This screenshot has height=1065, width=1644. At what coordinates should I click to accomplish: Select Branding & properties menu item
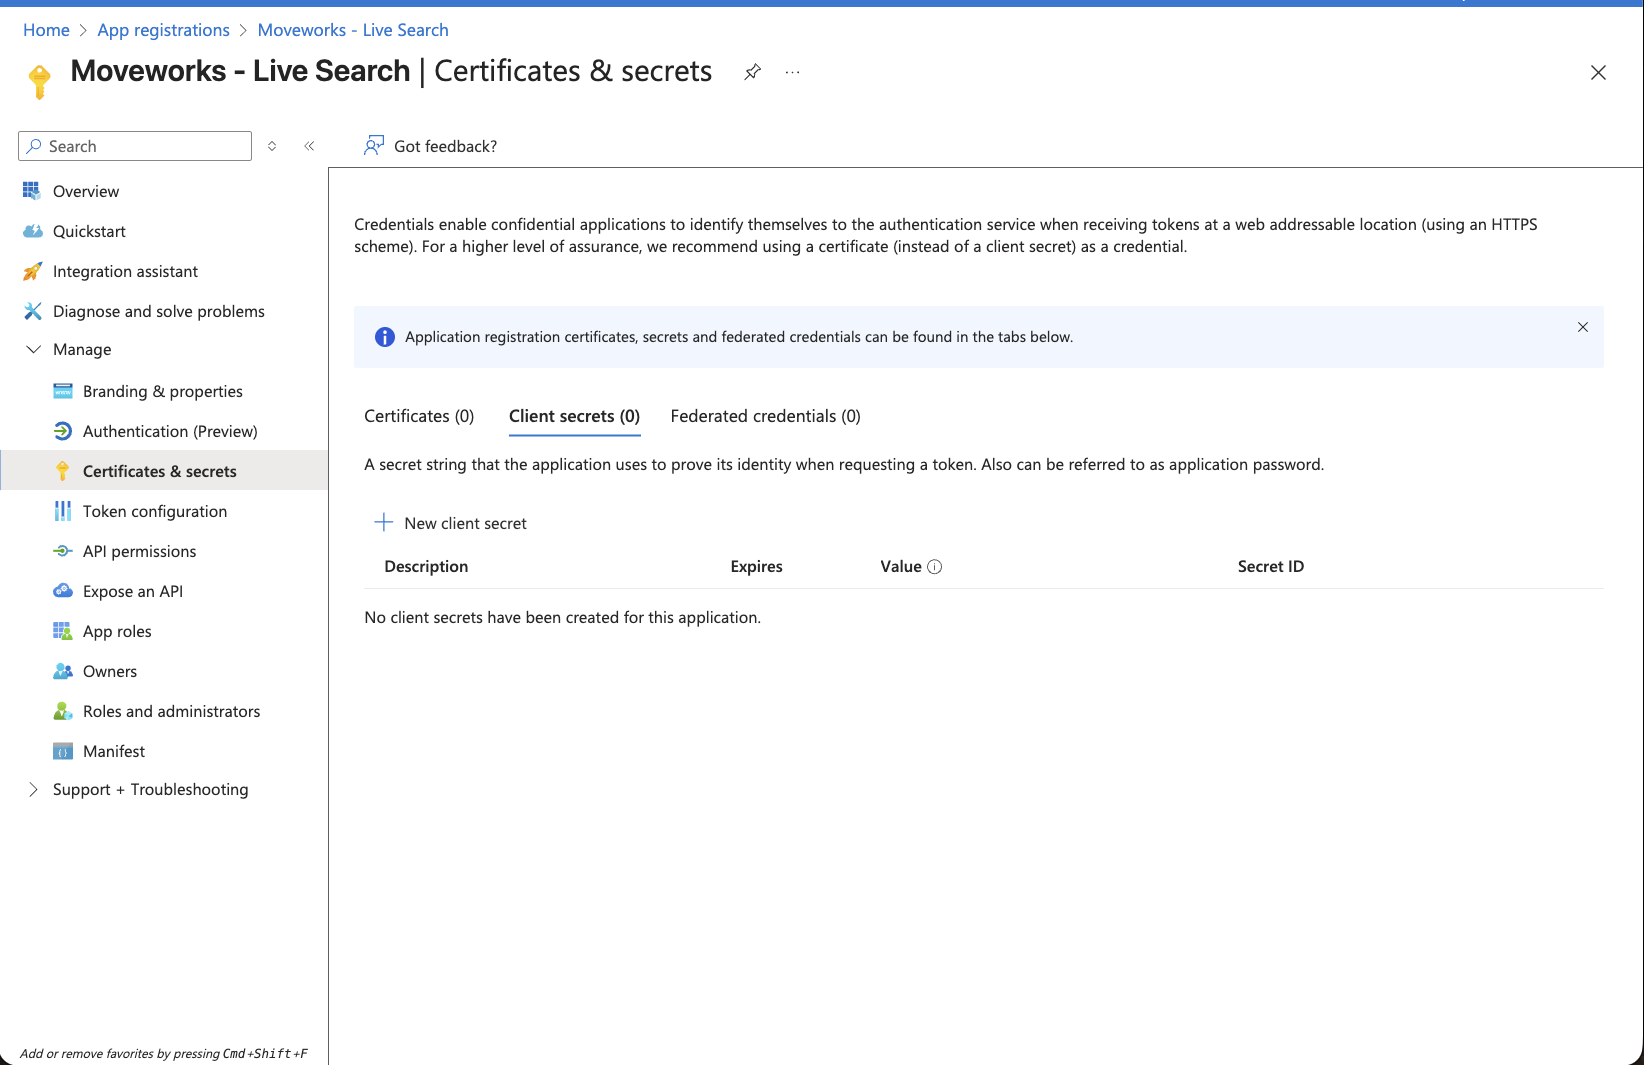pyautogui.click(x=164, y=391)
